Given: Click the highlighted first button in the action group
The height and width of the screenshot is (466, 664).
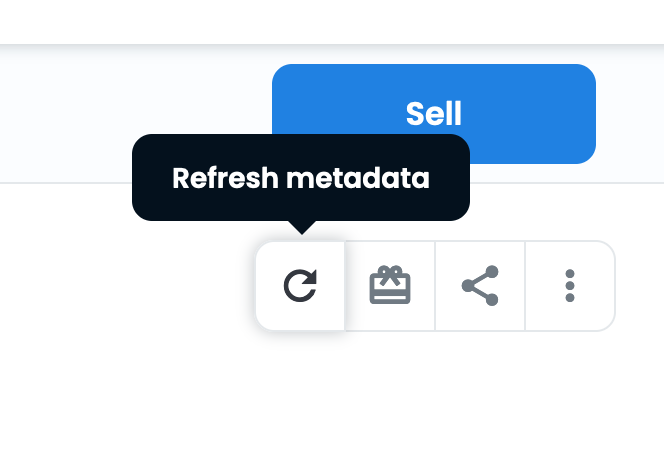Looking at the screenshot, I should coord(300,286).
